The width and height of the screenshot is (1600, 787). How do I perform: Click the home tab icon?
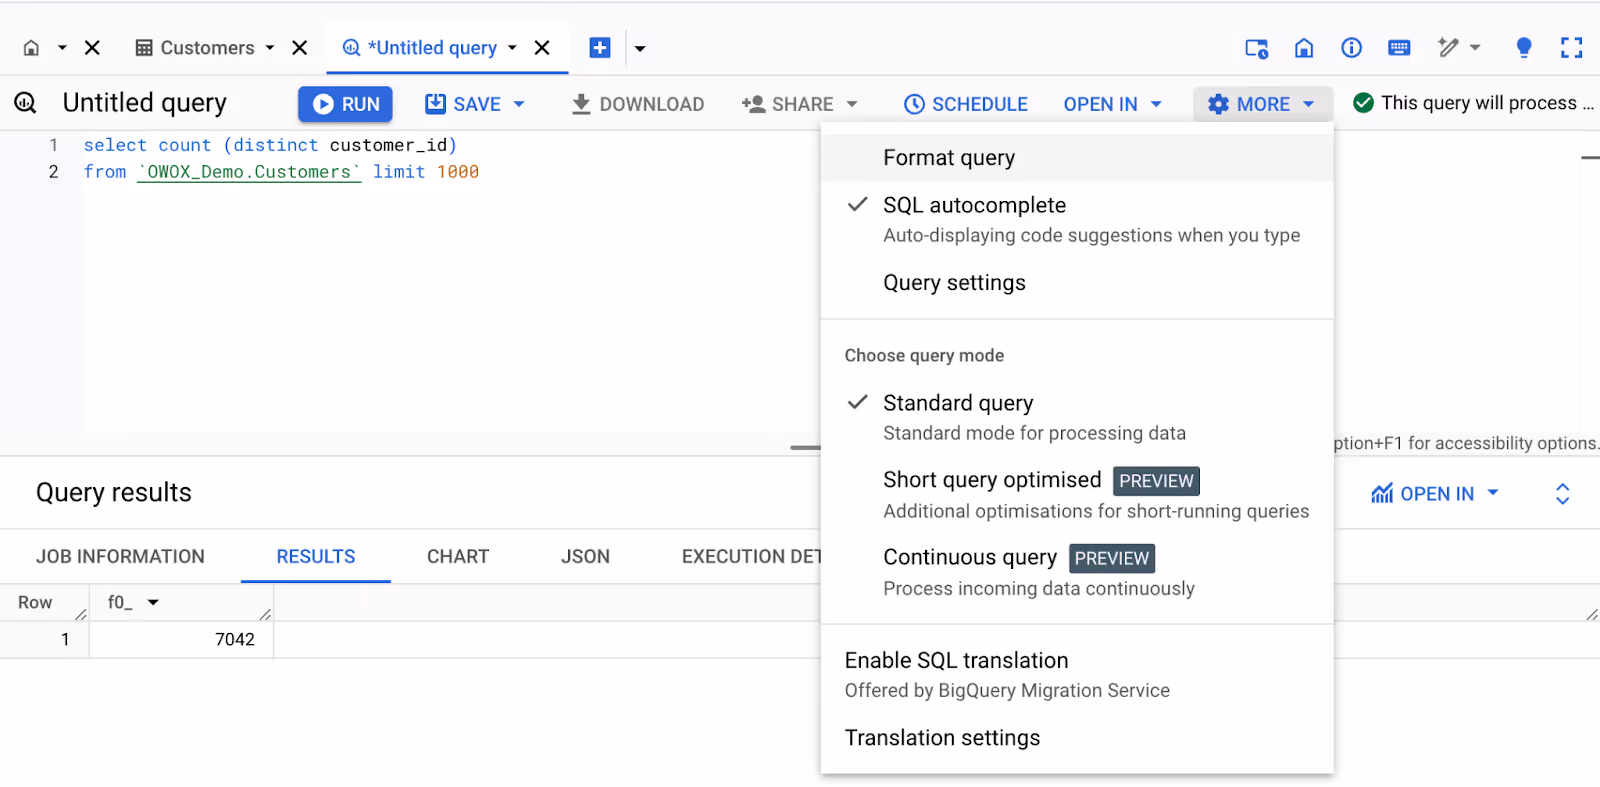click(x=31, y=48)
